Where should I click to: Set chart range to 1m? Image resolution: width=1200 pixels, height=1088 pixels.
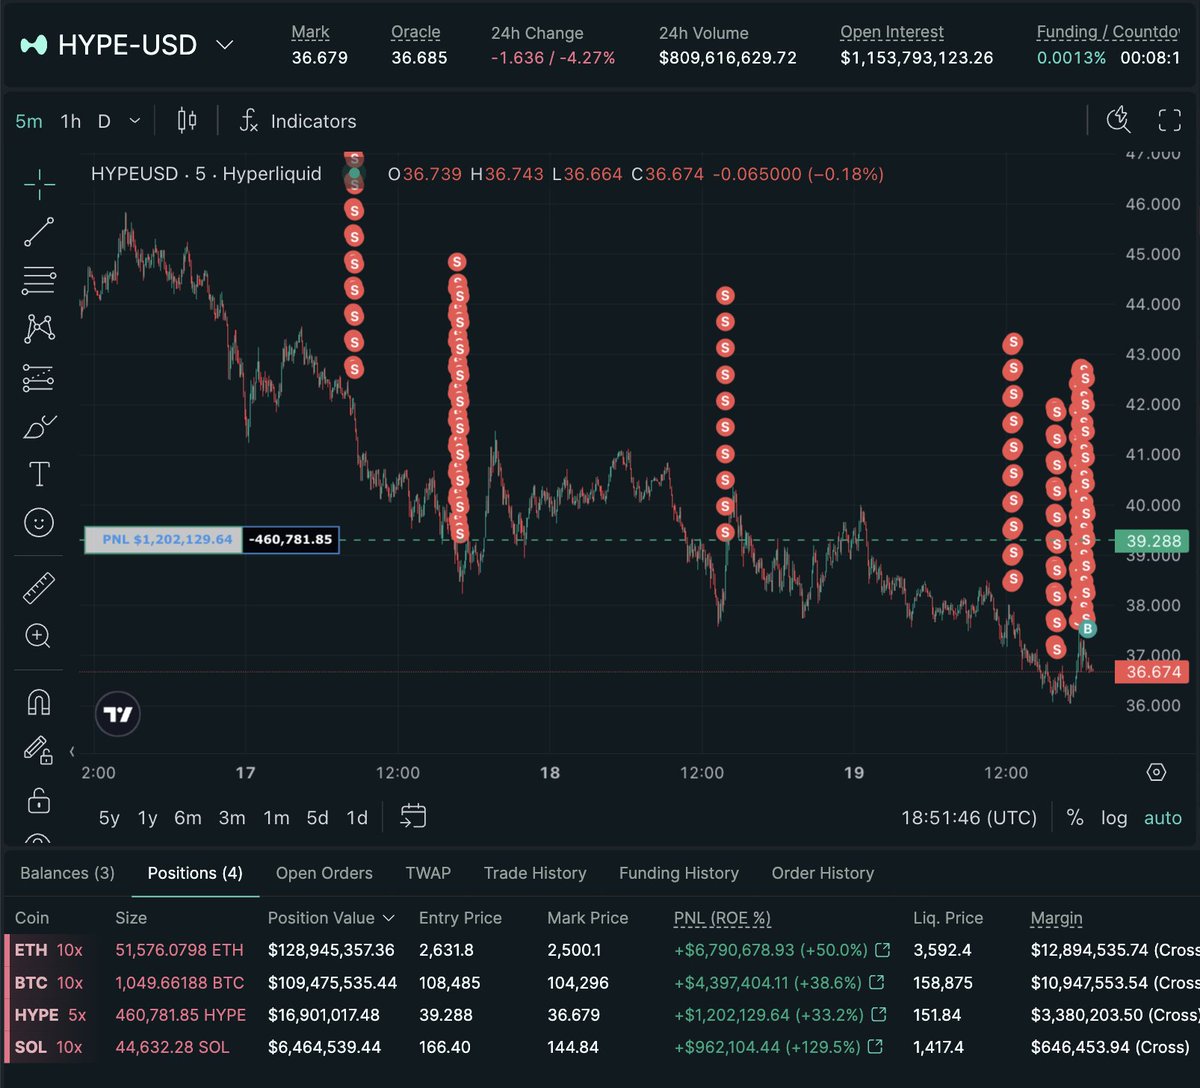[x=276, y=817]
